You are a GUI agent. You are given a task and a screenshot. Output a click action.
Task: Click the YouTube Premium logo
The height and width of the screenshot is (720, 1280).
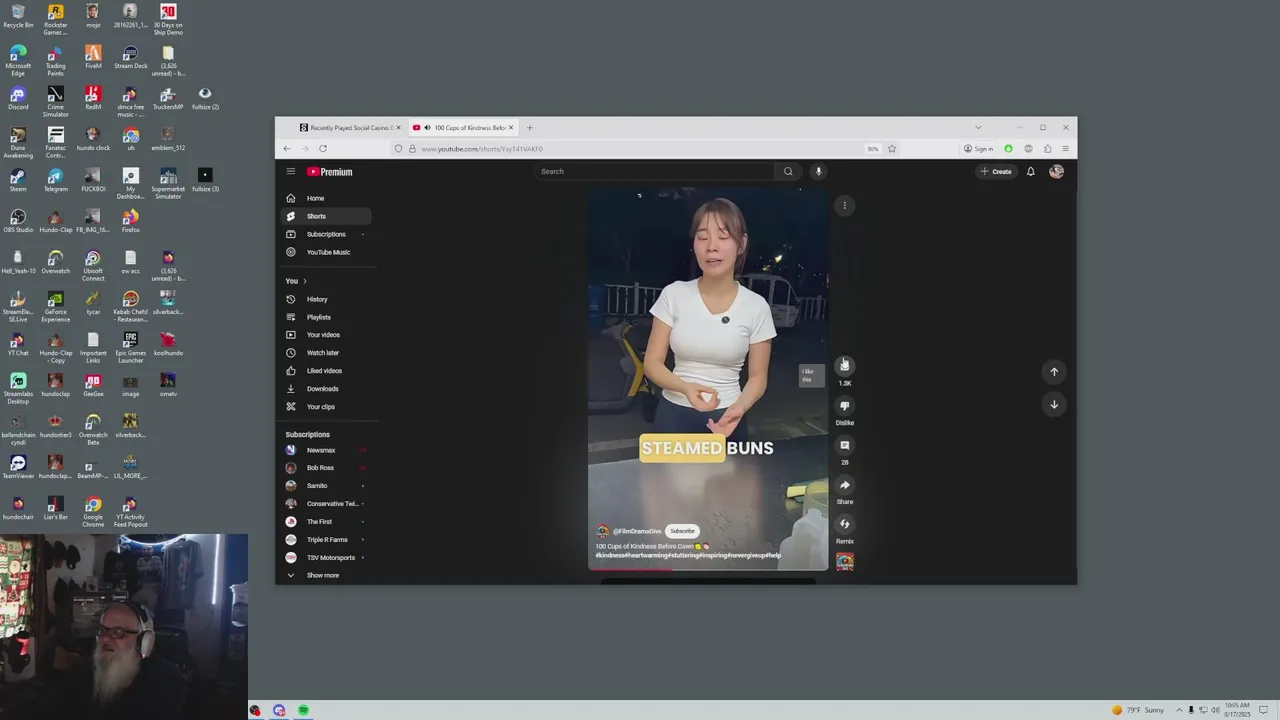[330, 172]
